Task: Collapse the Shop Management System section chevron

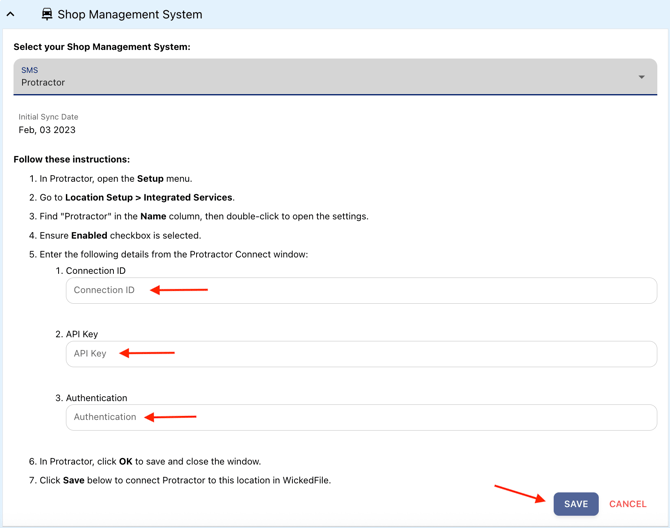Action: [11, 15]
